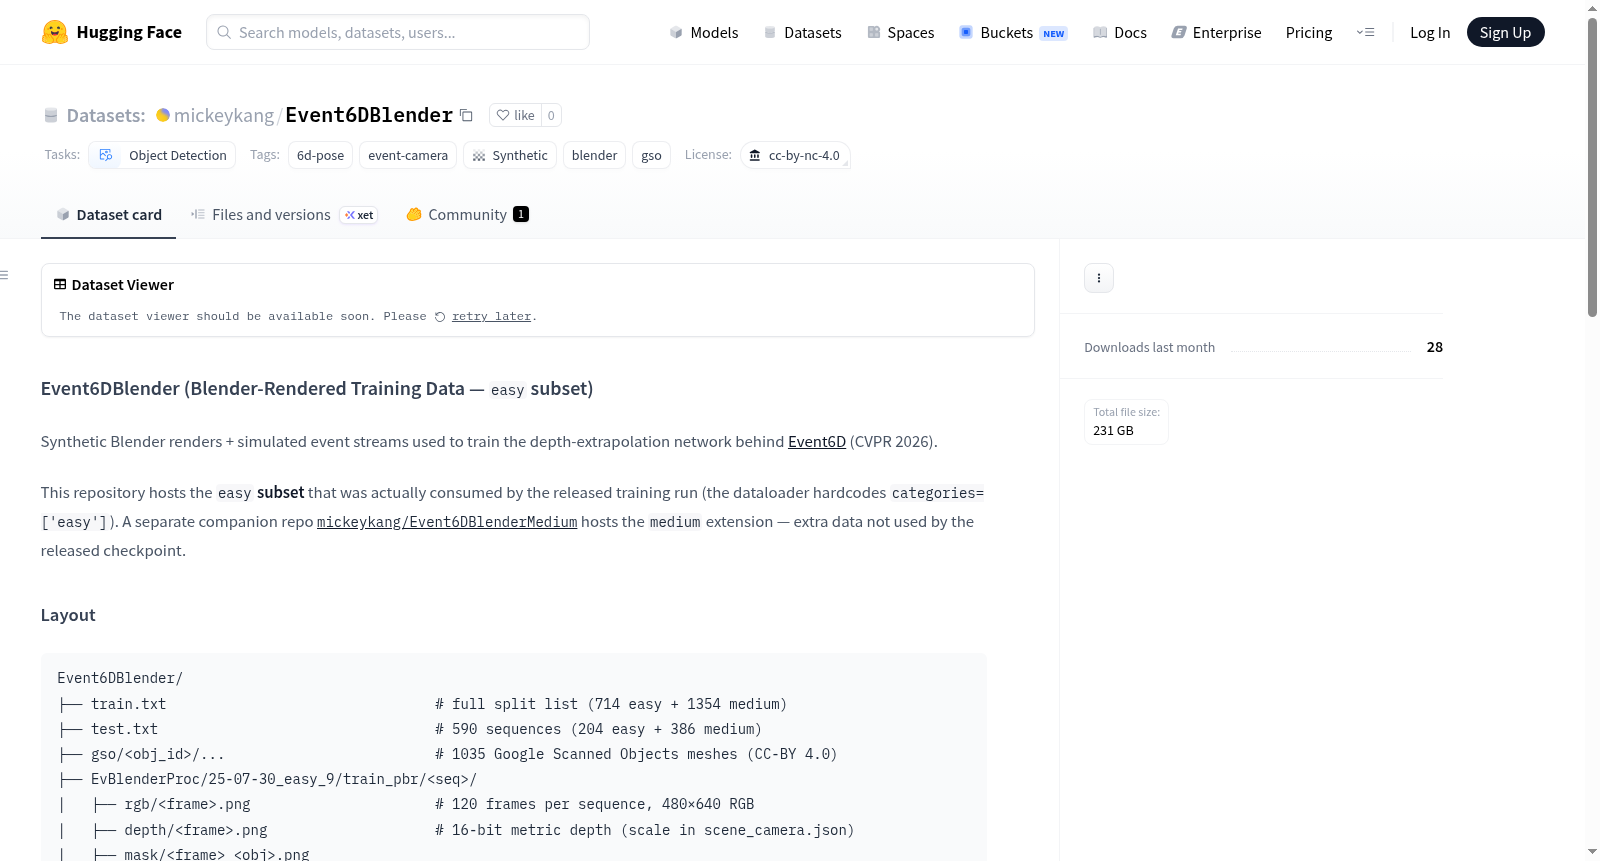1600x861 pixels.
Task: Open the Pricing page
Action: click(1309, 32)
